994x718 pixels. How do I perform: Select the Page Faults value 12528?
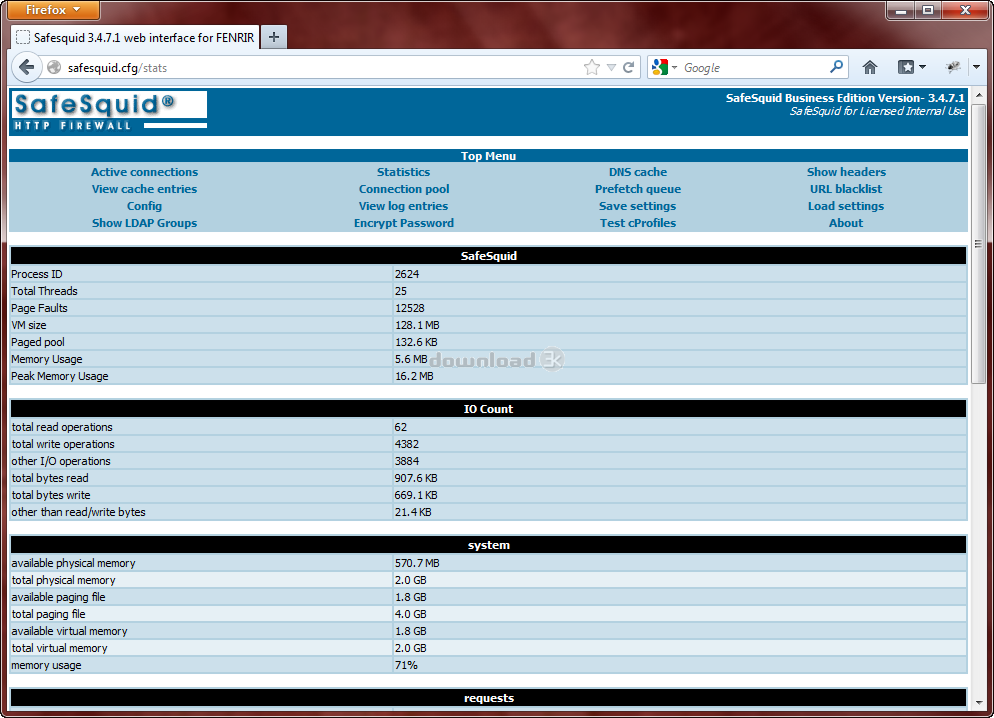pos(410,309)
